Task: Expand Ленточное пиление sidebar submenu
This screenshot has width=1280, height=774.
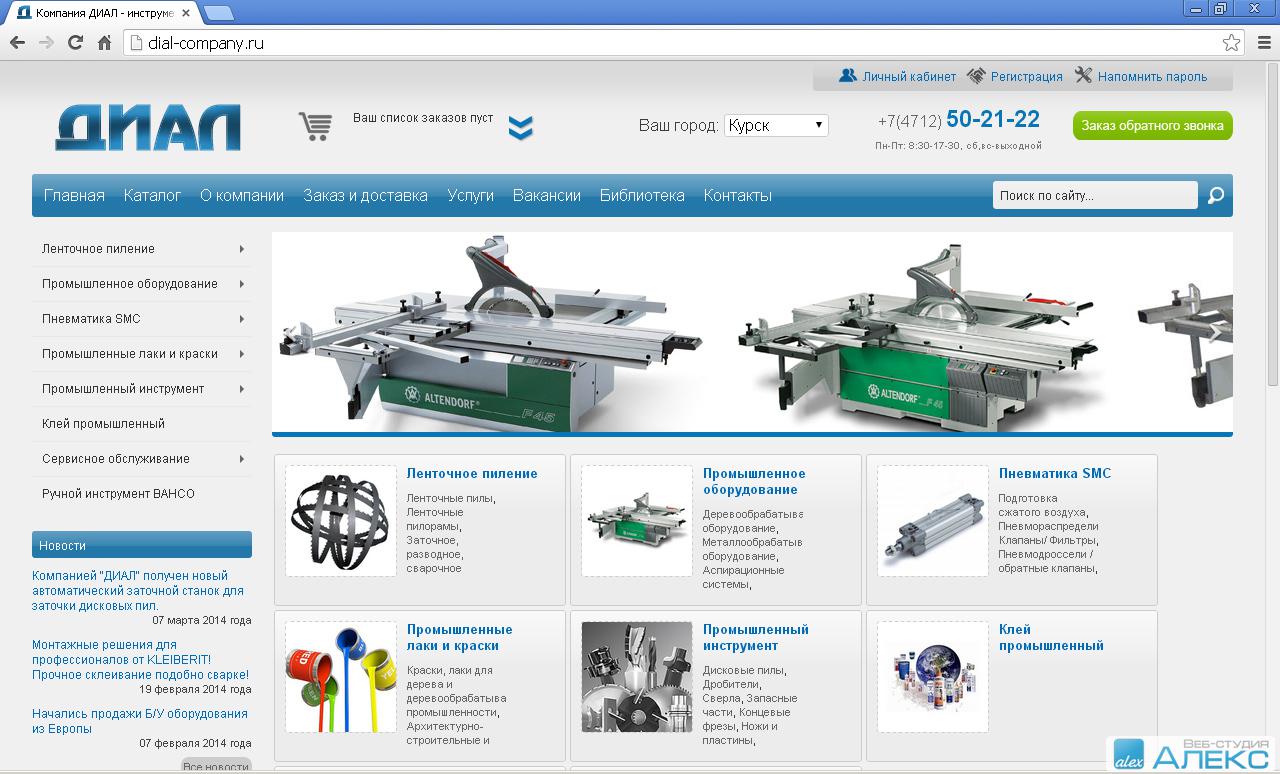Action: point(242,249)
